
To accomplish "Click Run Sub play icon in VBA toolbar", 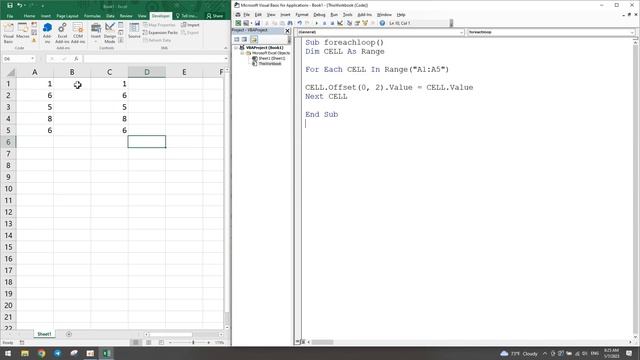I will click(316, 23).
